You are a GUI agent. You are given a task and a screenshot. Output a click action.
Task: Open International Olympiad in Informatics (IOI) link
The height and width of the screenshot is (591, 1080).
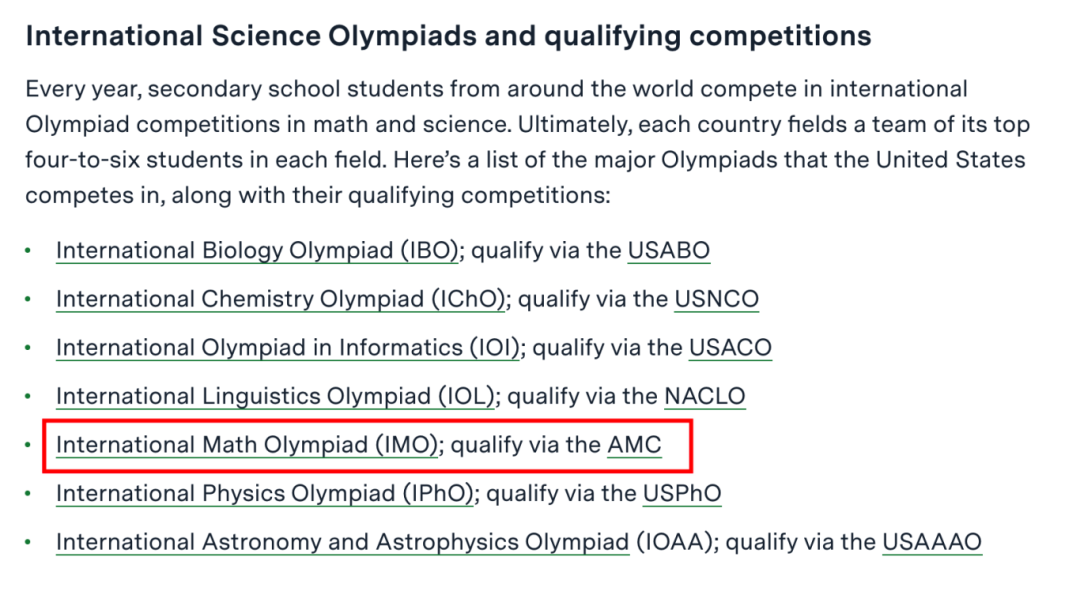tap(288, 348)
